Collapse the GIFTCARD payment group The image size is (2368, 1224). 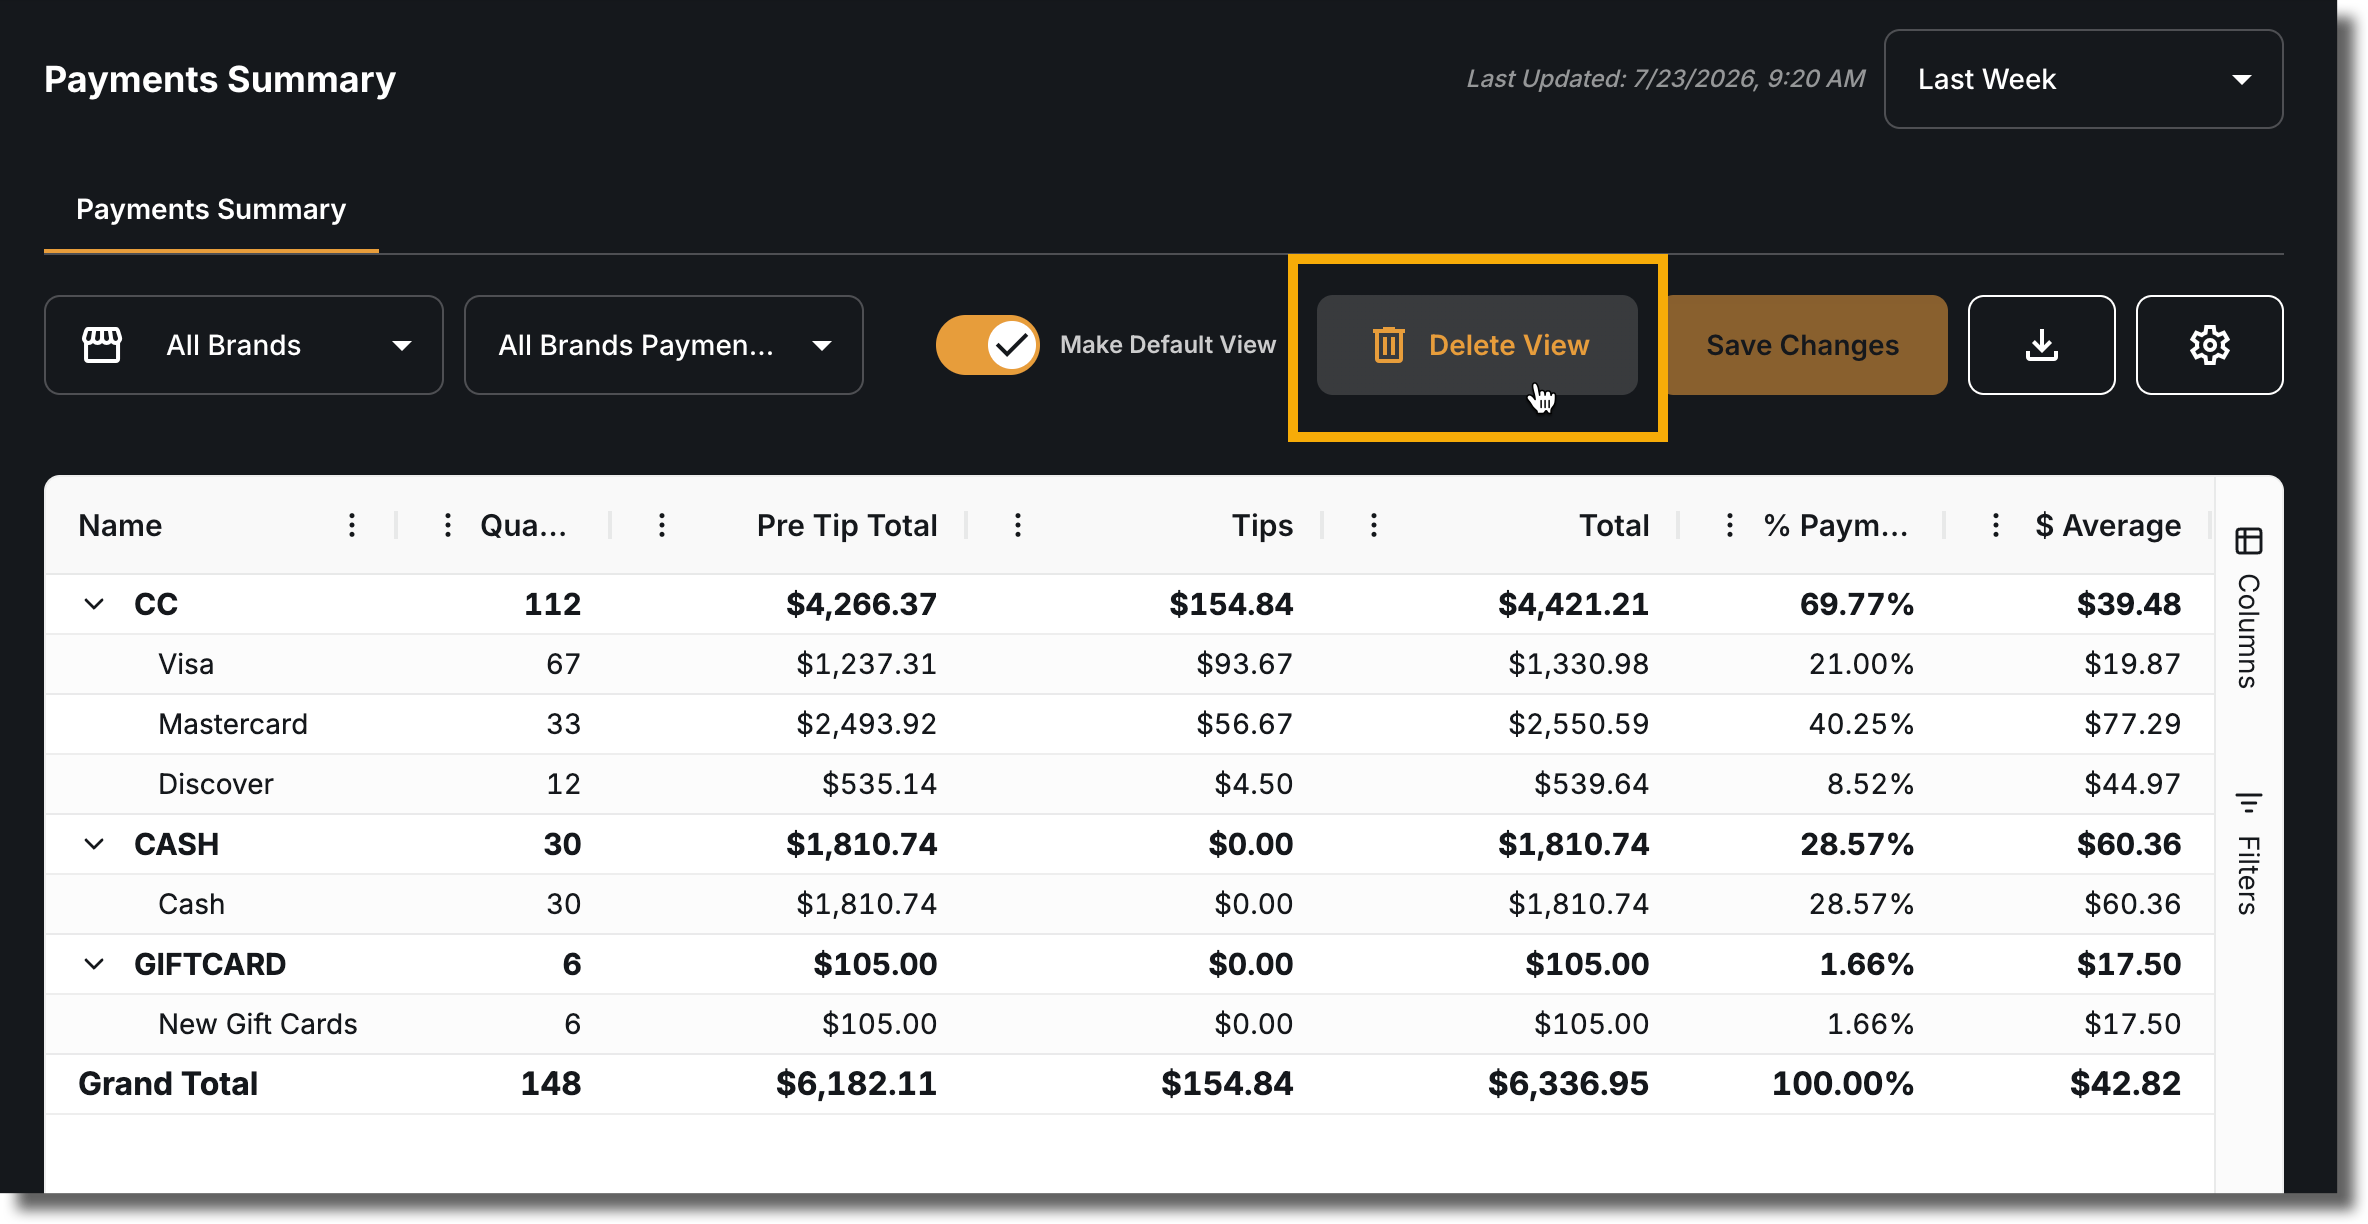(94, 964)
